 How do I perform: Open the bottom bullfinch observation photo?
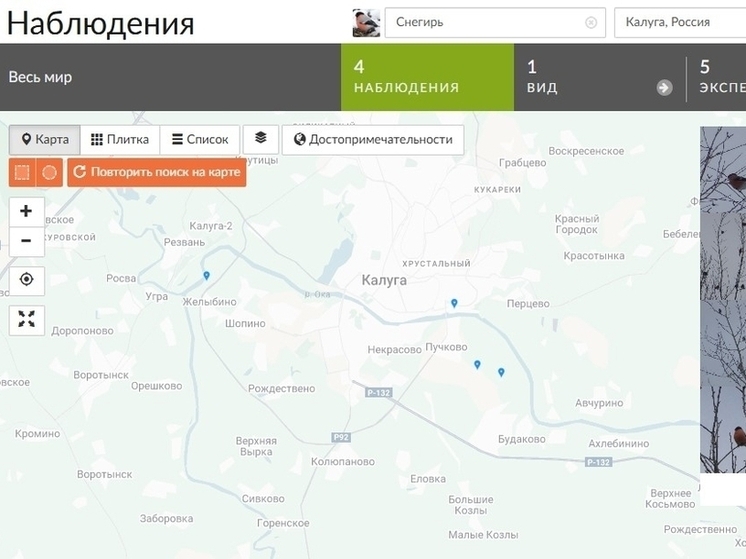point(723,430)
